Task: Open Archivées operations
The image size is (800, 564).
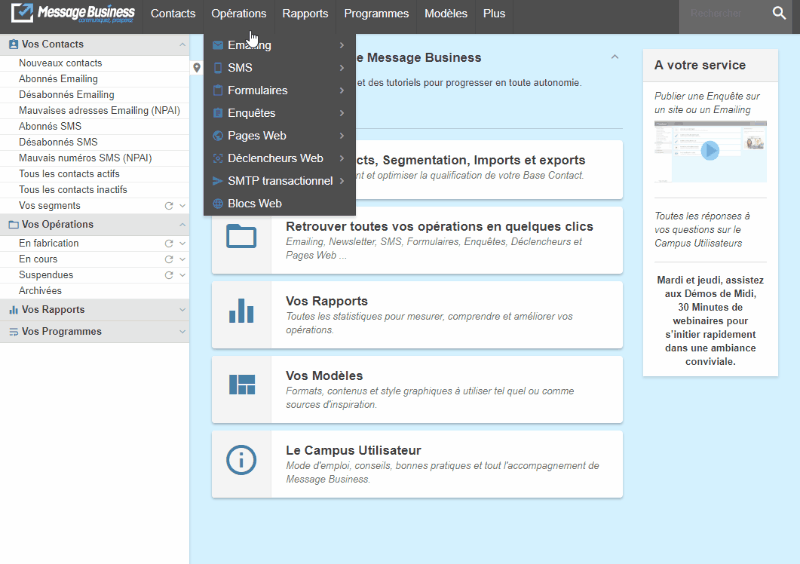Action: click(40, 290)
